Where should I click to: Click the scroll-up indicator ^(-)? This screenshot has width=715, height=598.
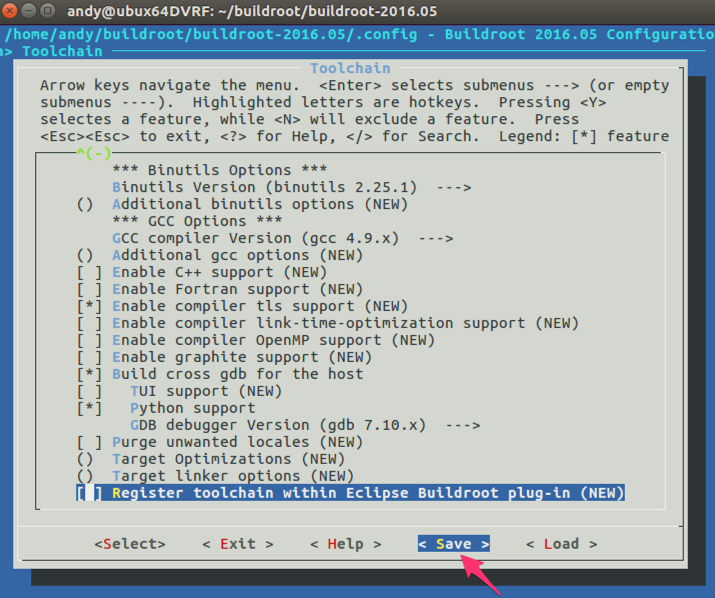coord(94,153)
